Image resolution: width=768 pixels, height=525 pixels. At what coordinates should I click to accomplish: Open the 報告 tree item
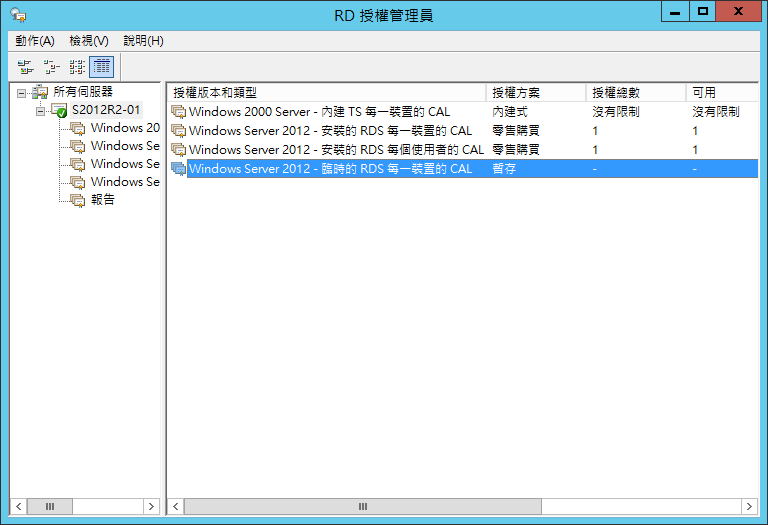[x=102, y=199]
